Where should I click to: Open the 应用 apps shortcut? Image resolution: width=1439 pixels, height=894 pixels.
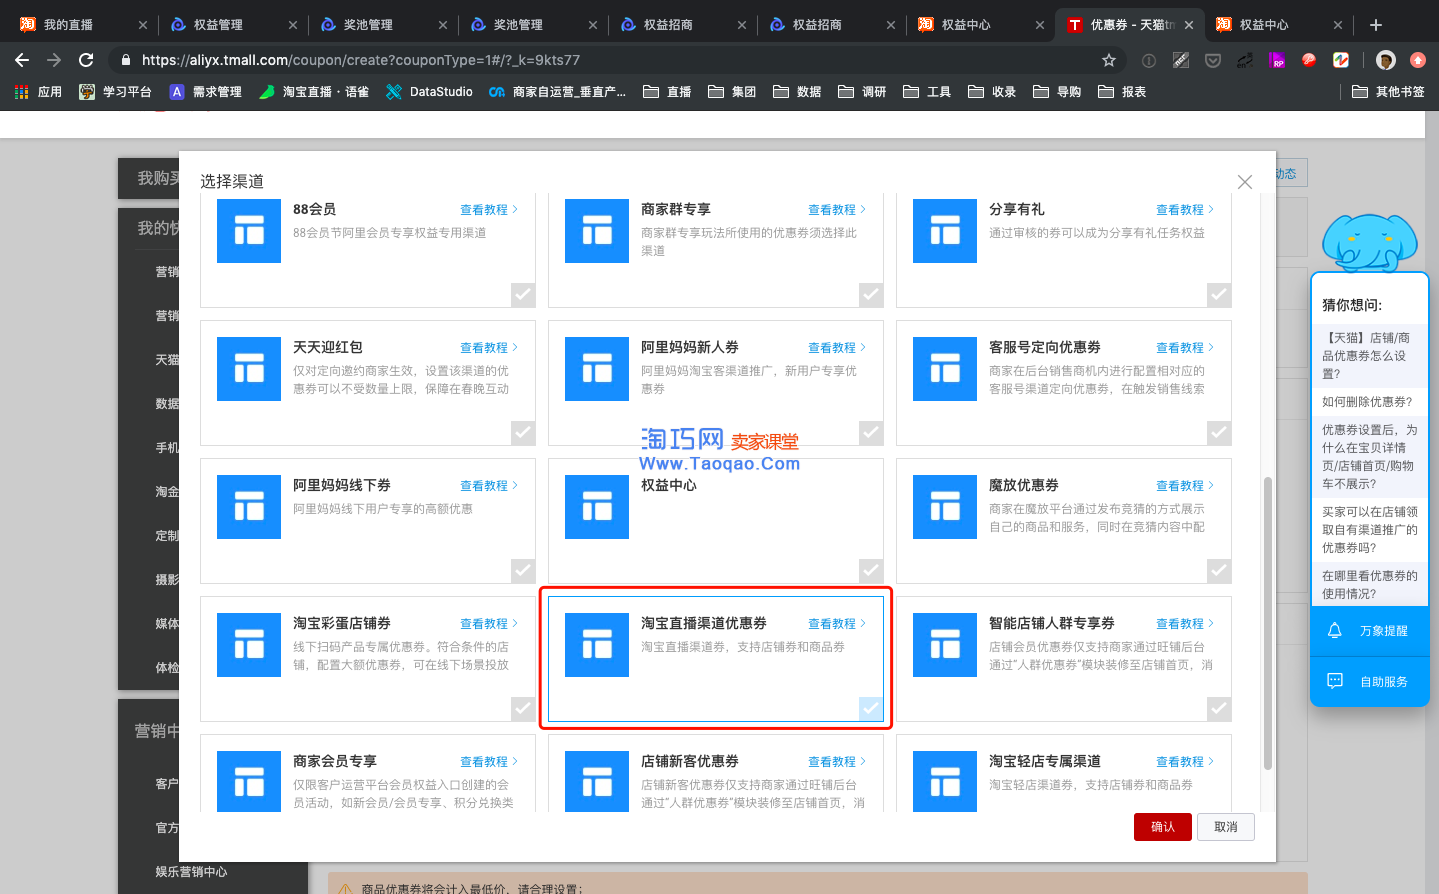pyautogui.click(x=39, y=92)
